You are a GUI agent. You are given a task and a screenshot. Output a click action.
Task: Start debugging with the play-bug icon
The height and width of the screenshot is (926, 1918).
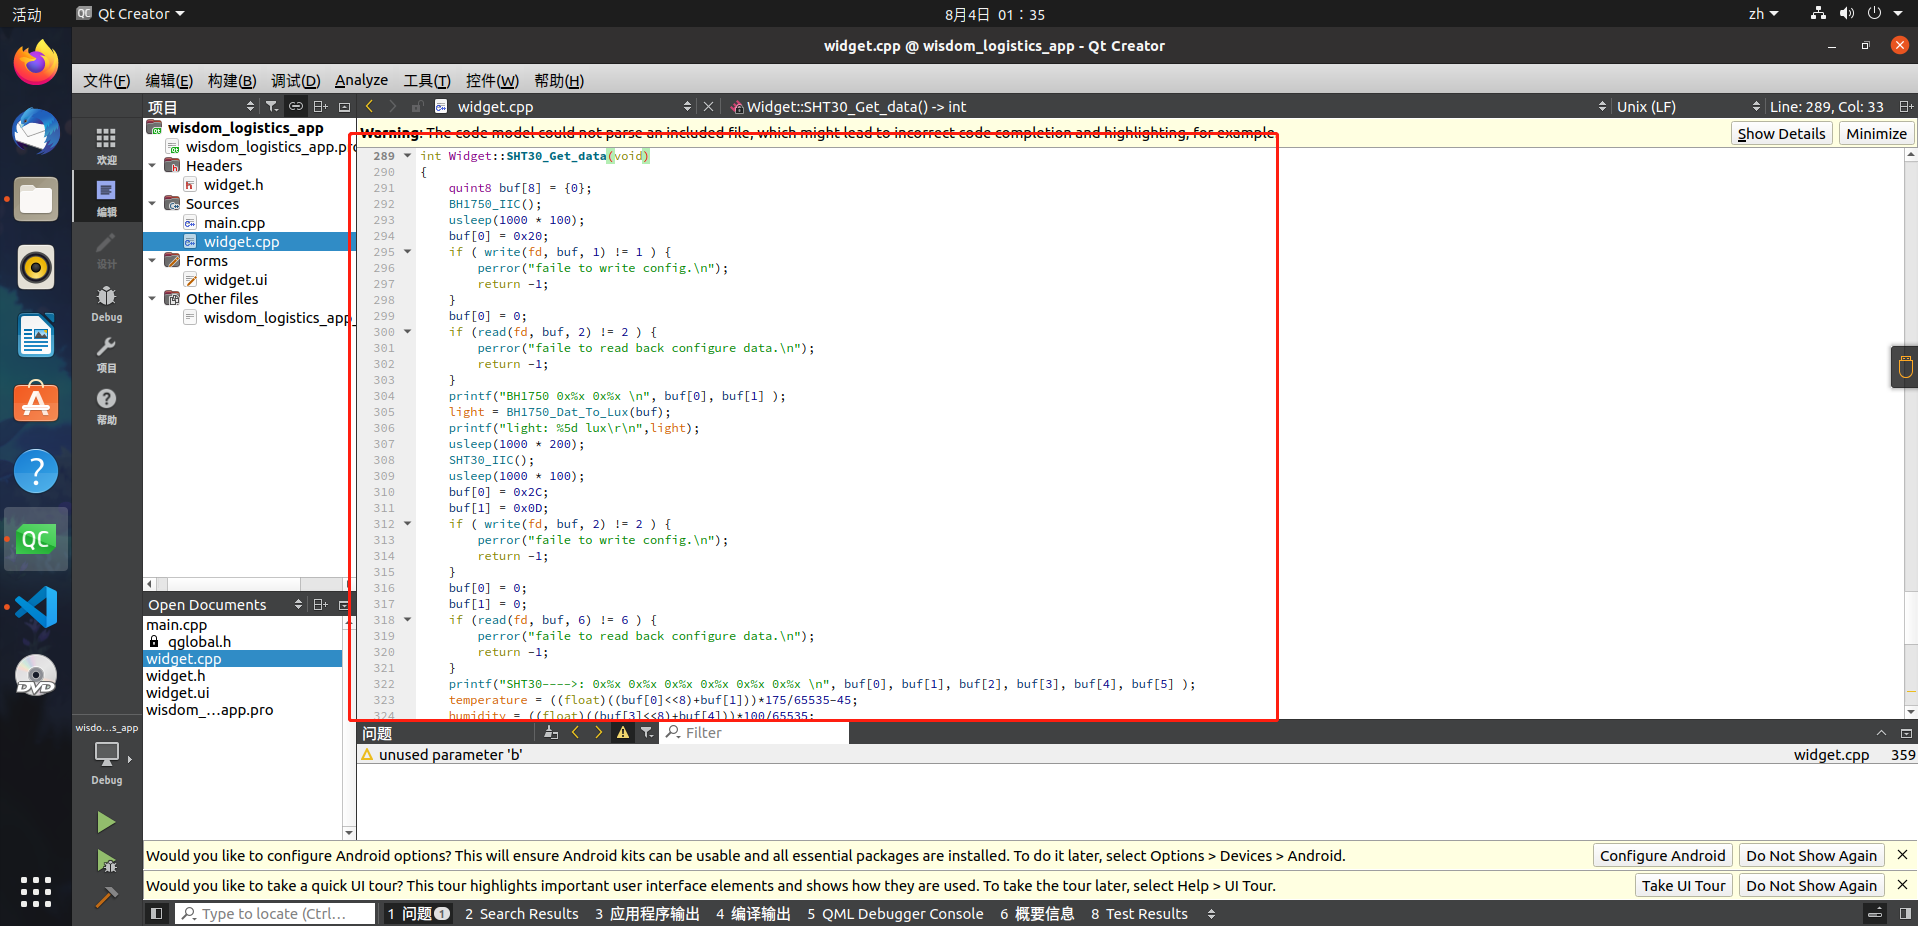(106, 860)
